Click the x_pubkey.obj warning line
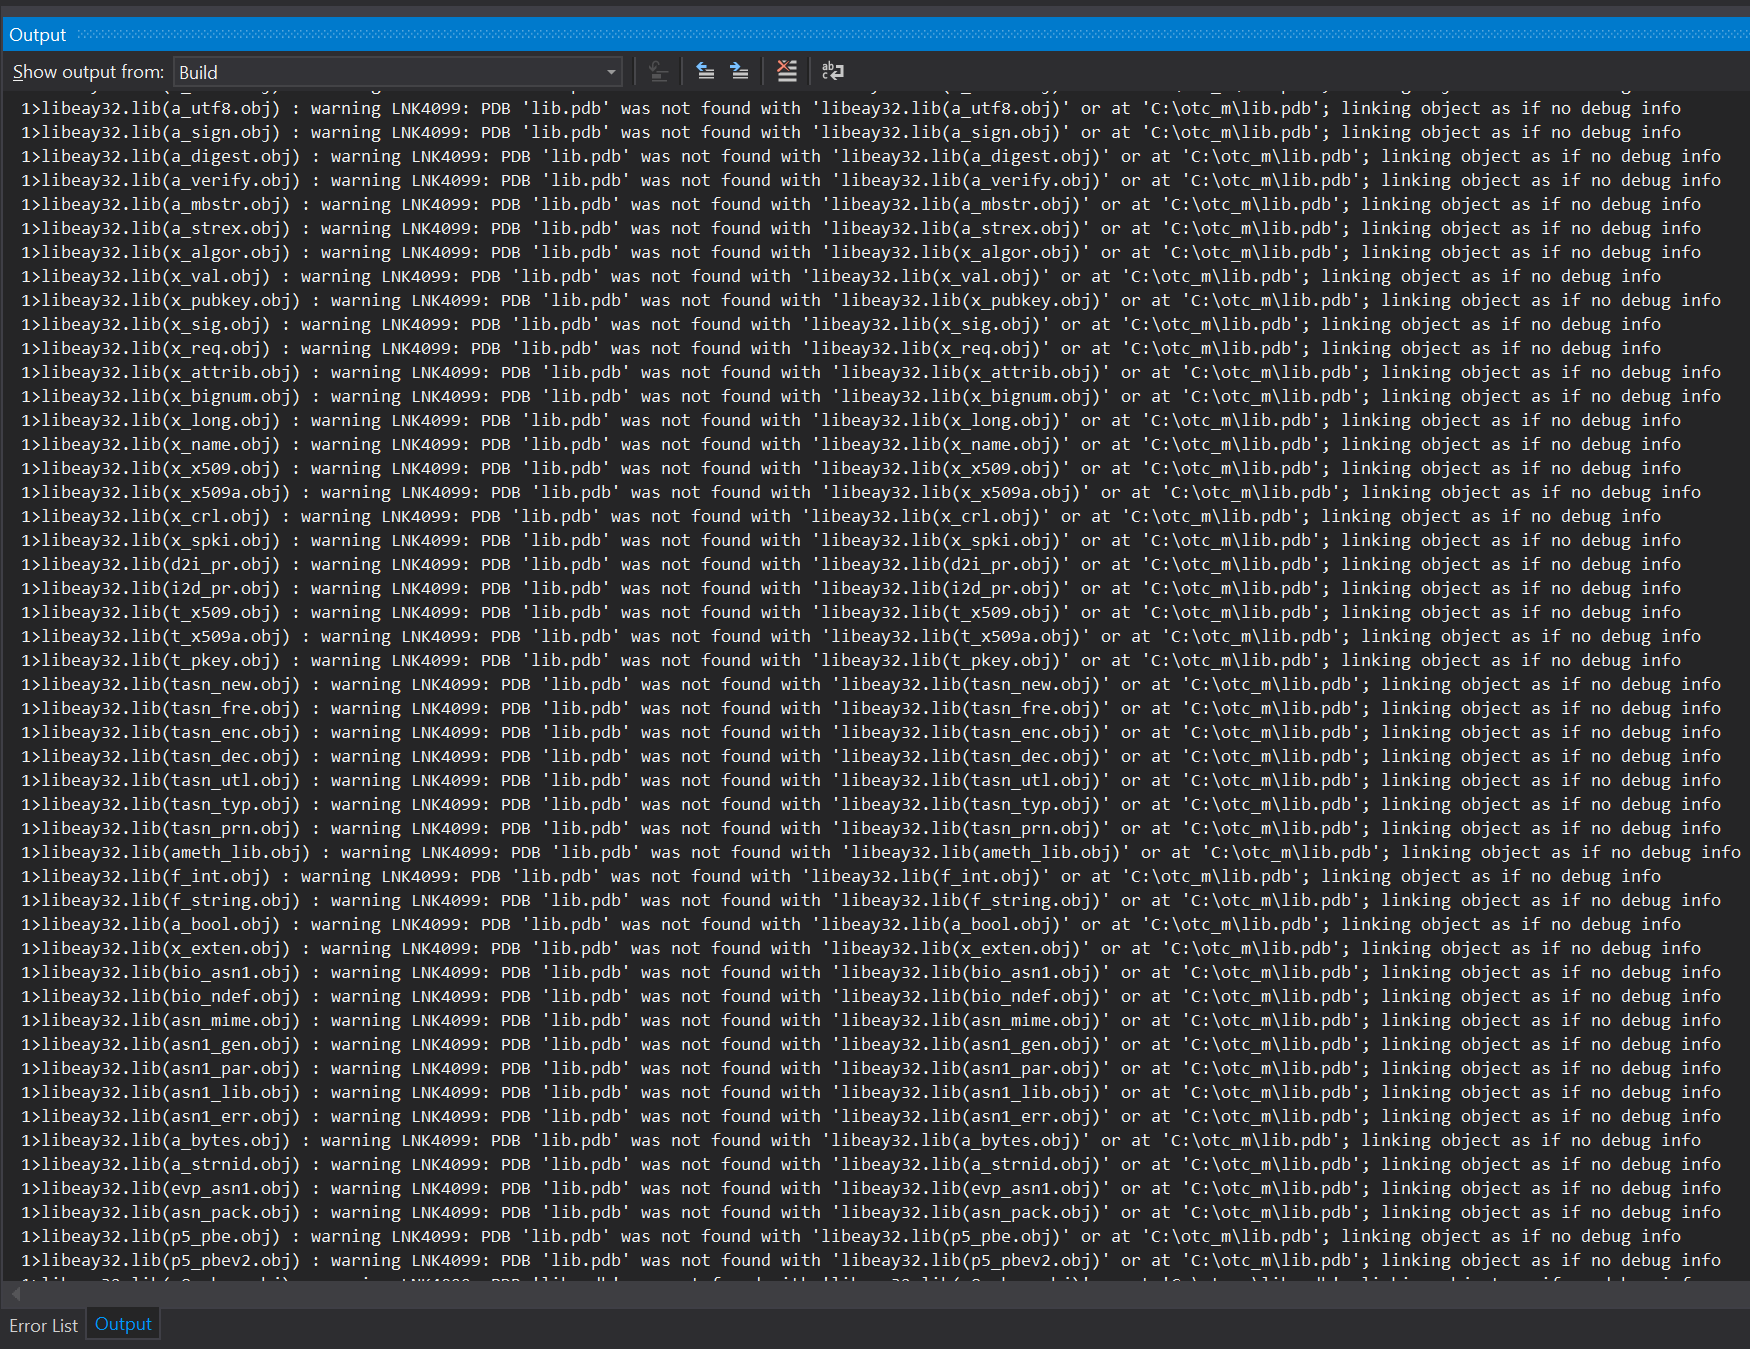Image resolution: width=1750 pixels, height=1349 pixels. 871,300
